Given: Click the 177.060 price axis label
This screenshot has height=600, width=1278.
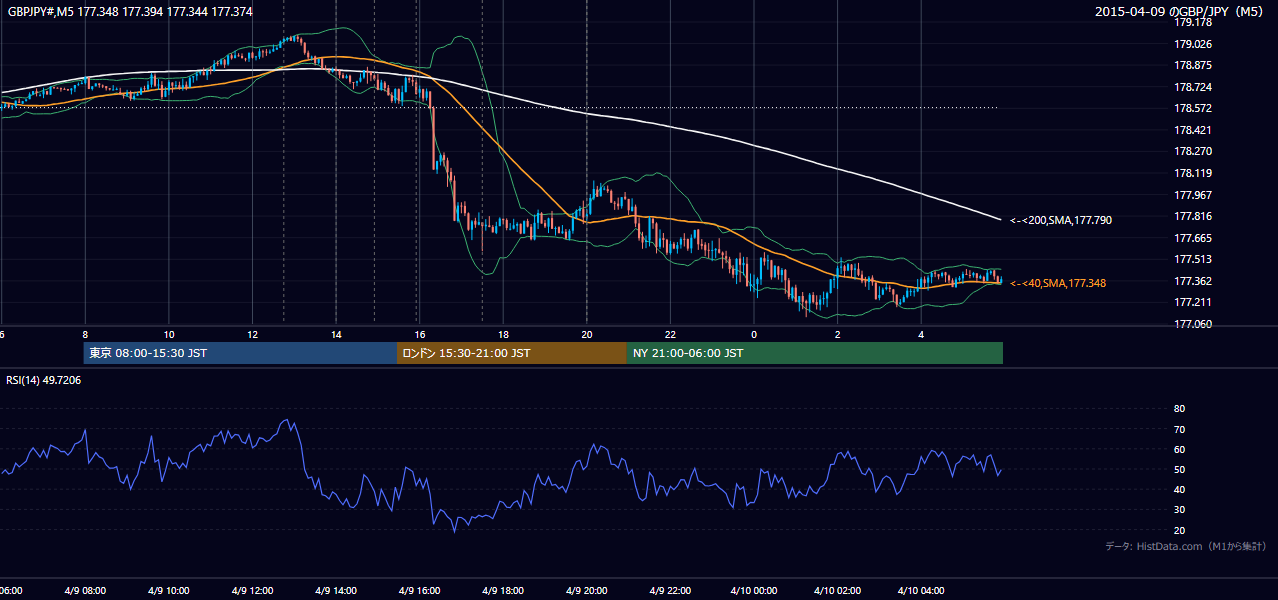Looking at the screenshot, I should [1193, 324].
